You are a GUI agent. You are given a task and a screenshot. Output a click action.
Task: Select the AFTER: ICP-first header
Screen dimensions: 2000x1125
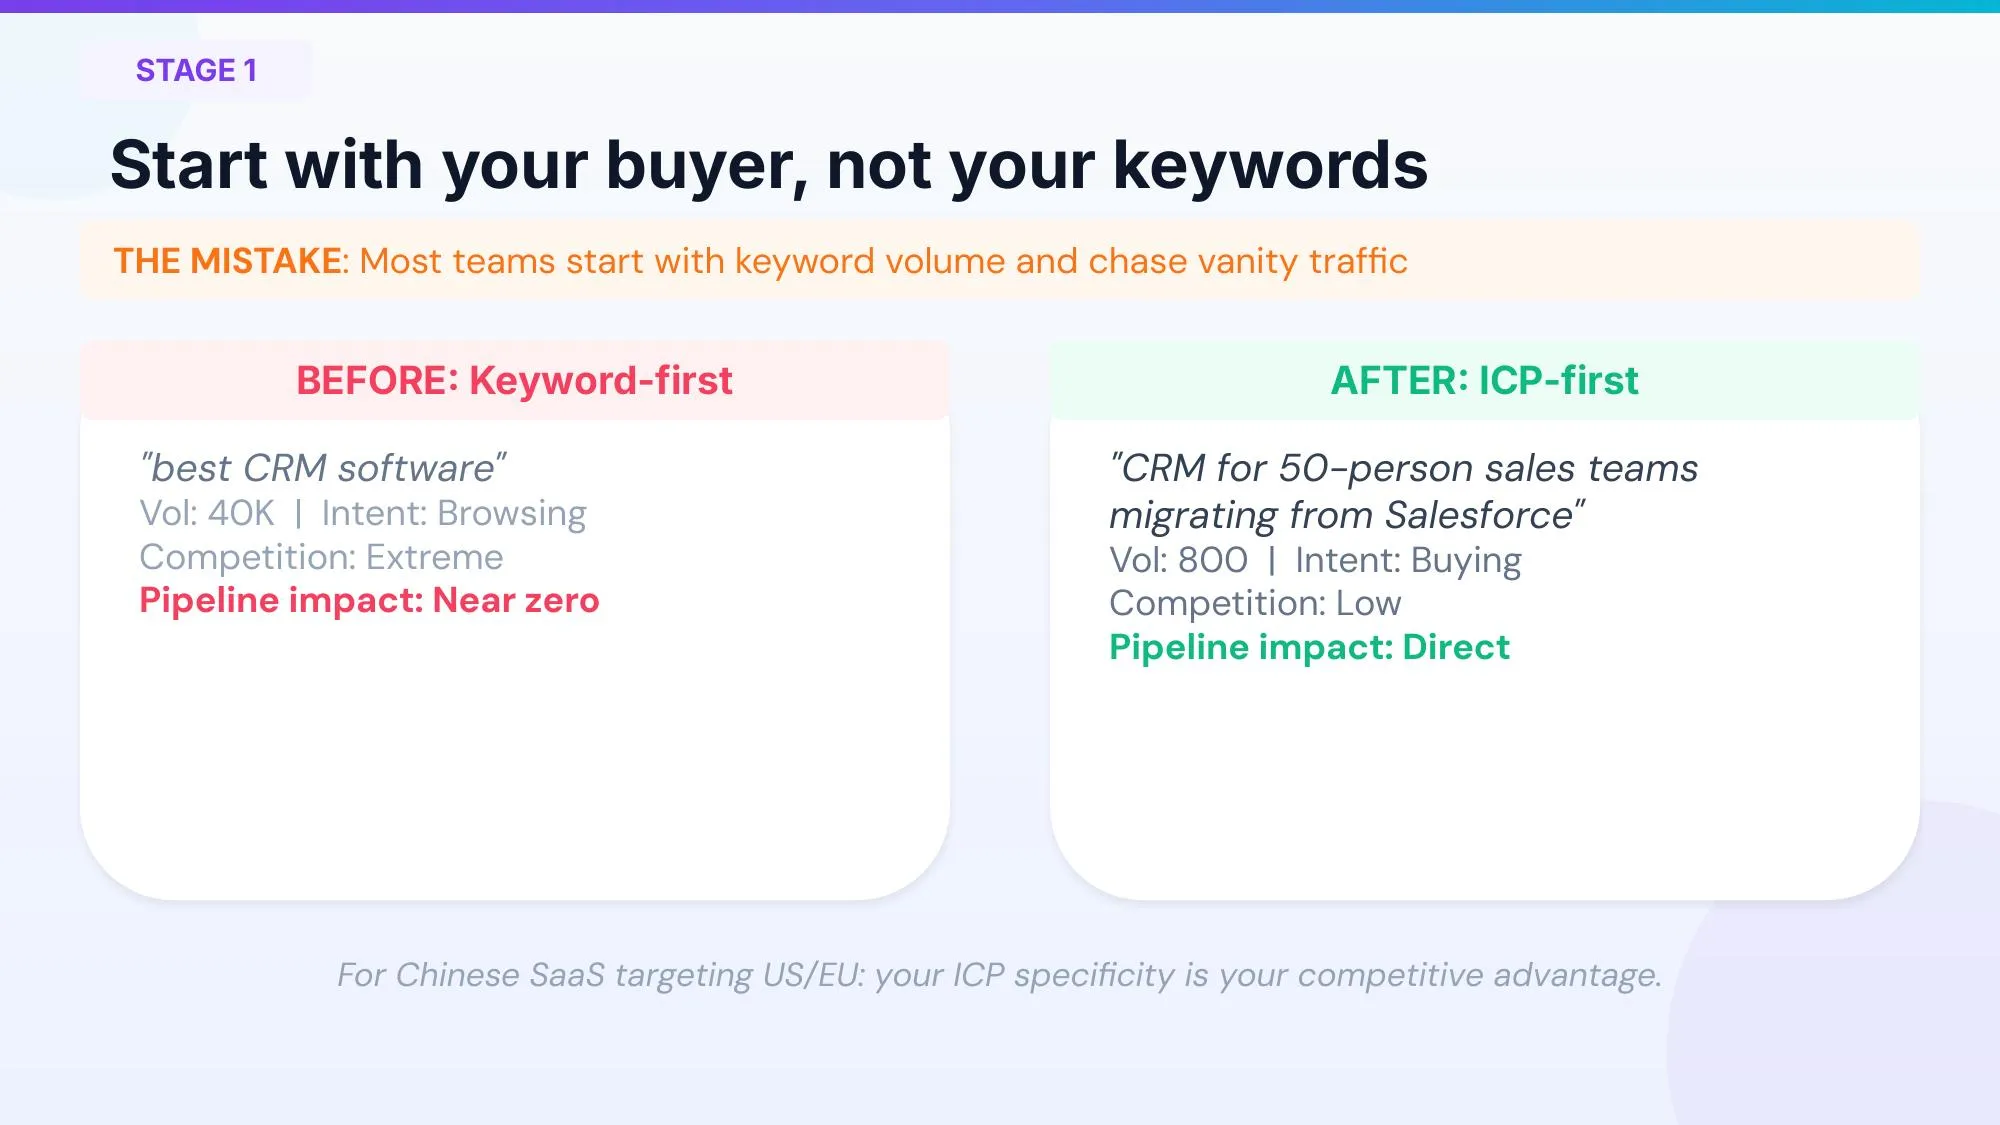pos(1484,381)
